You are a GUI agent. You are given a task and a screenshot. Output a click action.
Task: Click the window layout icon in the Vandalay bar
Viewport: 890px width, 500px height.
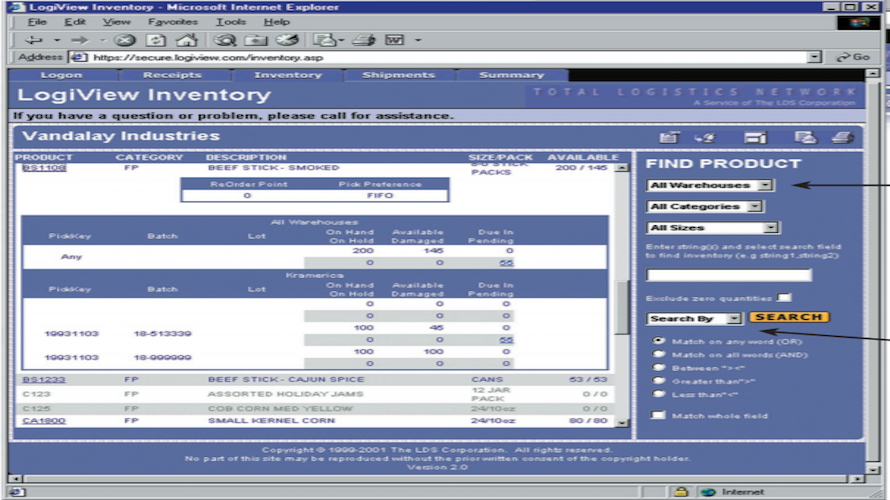point(755,137)
